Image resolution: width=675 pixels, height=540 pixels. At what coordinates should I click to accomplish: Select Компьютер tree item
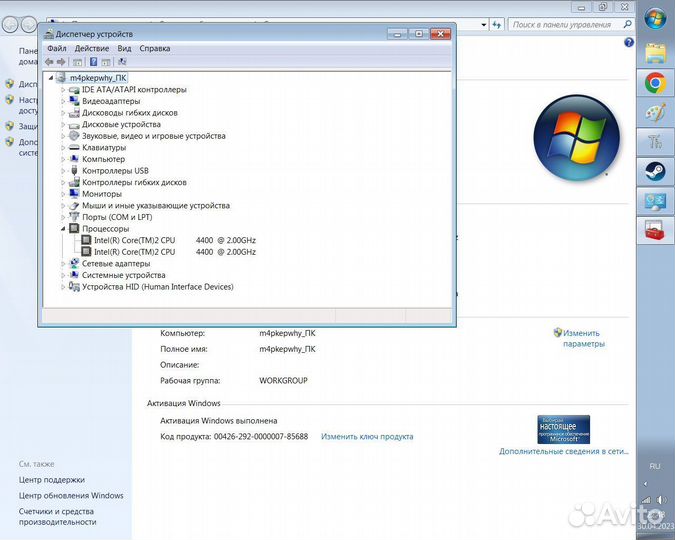coord(103,159)
